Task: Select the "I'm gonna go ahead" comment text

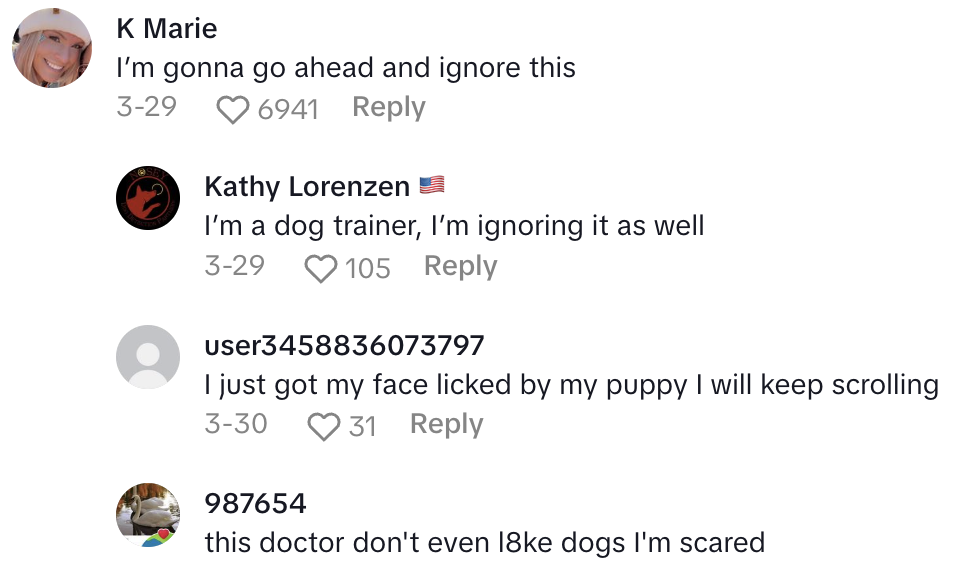Action: [346, 68]
